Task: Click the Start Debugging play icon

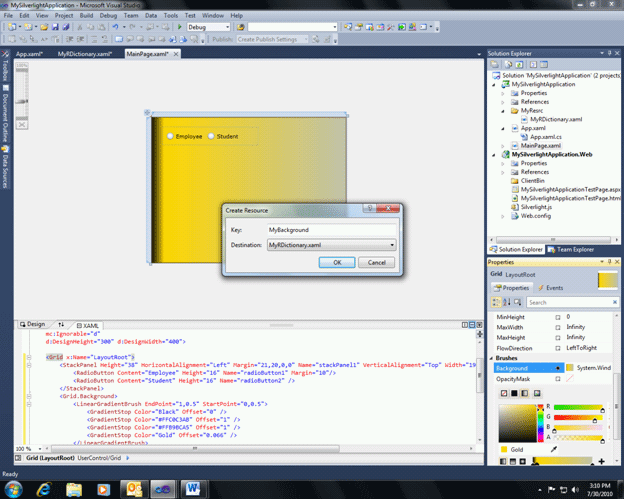Action: tap(180, 27)
